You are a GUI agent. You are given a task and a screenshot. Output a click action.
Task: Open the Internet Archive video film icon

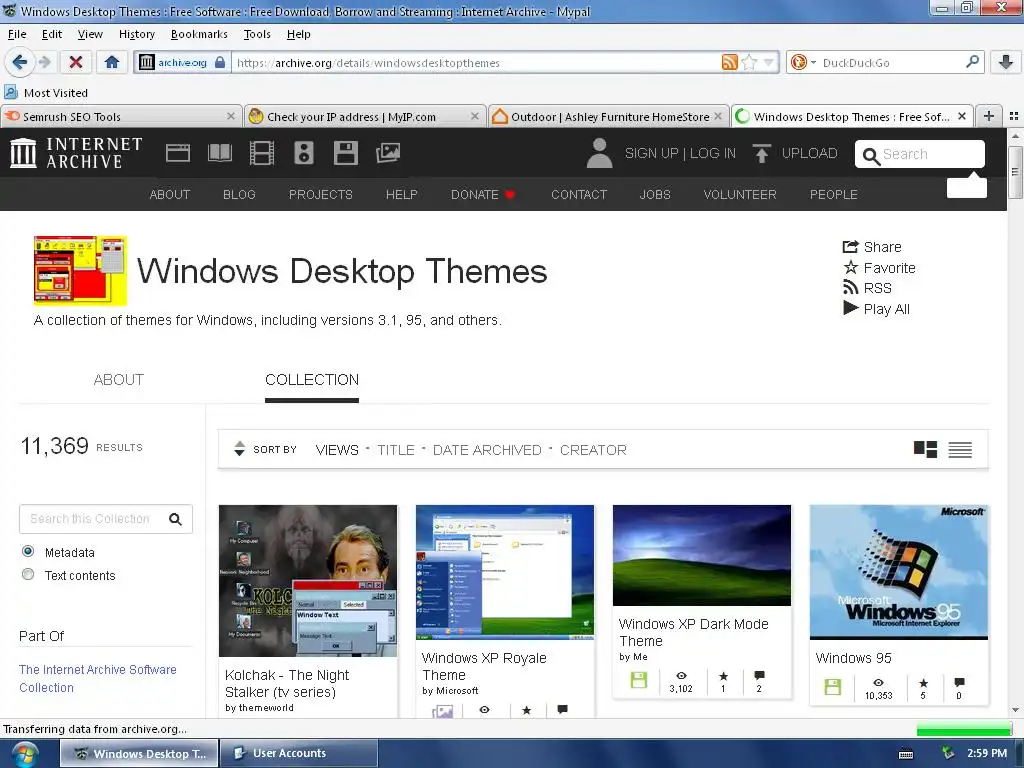[x=262, y=153]
